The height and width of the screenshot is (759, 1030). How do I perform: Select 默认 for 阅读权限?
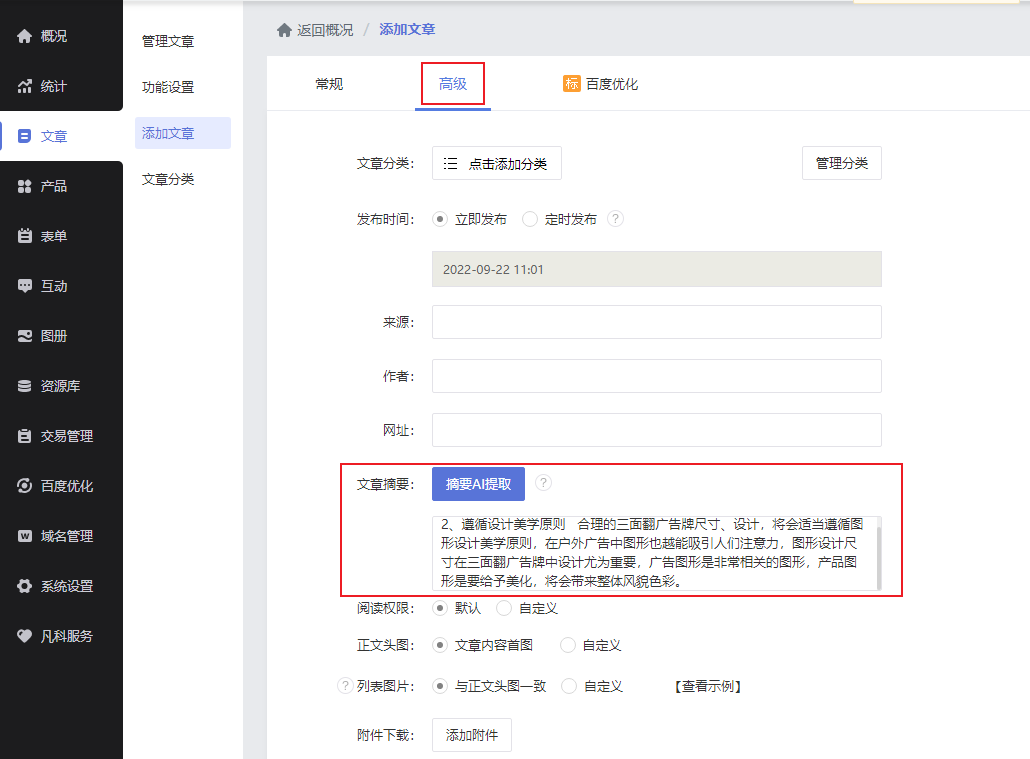(x=440, y=609)
